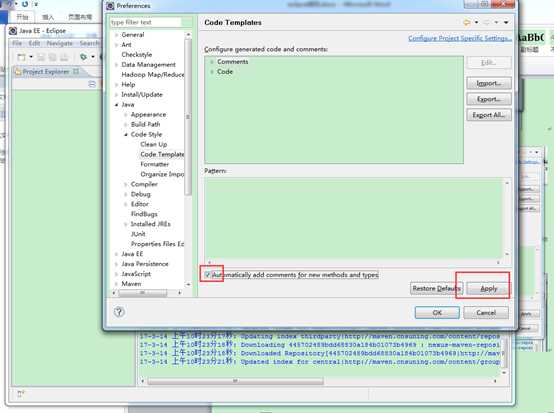This screenshot has width=554, height=413.
Task: Select Java Persistence preferences item
Action: 145,264
